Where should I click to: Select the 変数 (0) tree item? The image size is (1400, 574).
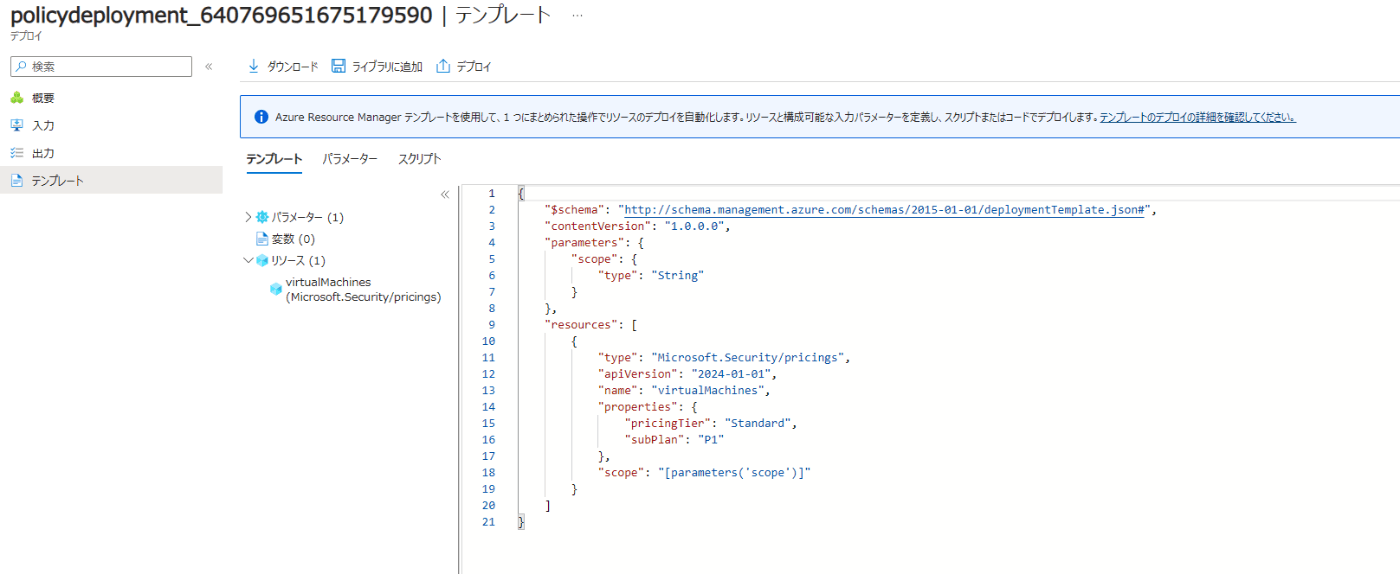click(x=286, y=239)
